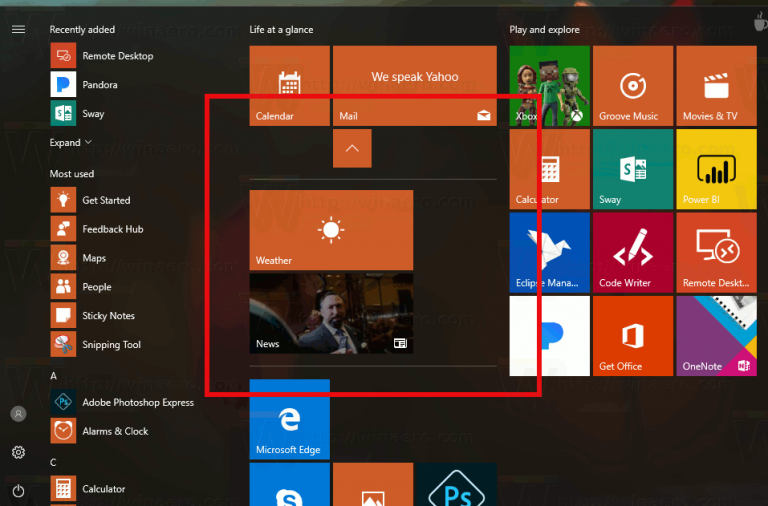Open the Groove Music tile
Viewport: 768px width, 506px height.
[x=631, y=85]
